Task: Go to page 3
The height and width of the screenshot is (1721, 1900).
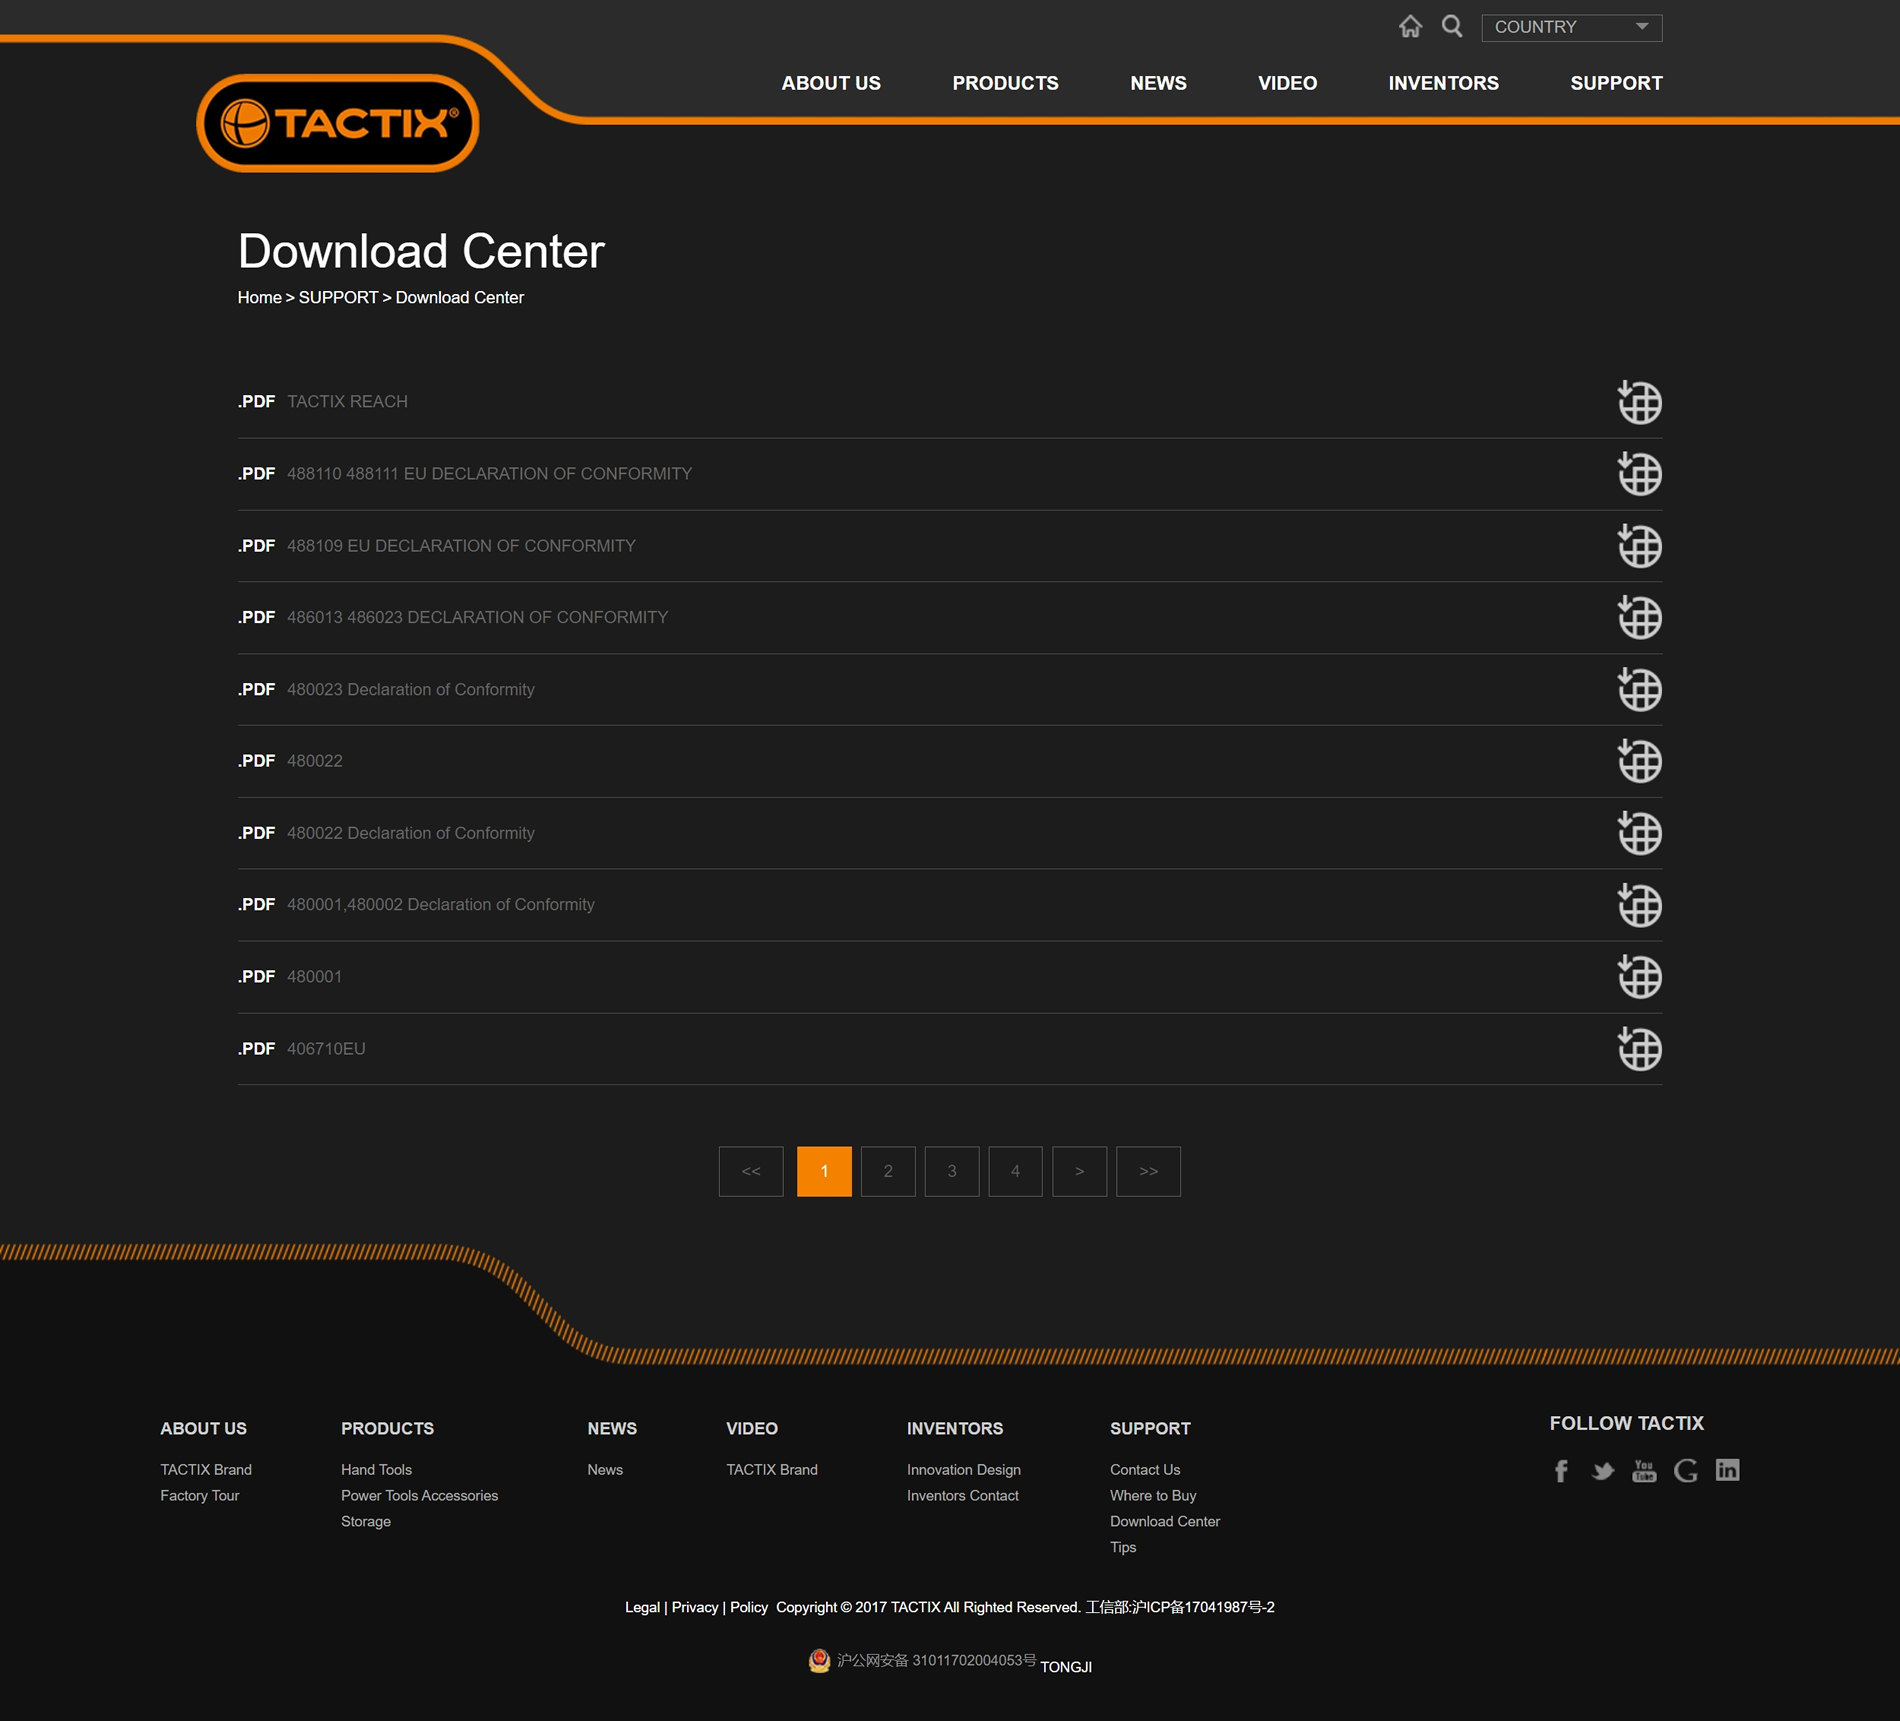Action: [952, 1171]
